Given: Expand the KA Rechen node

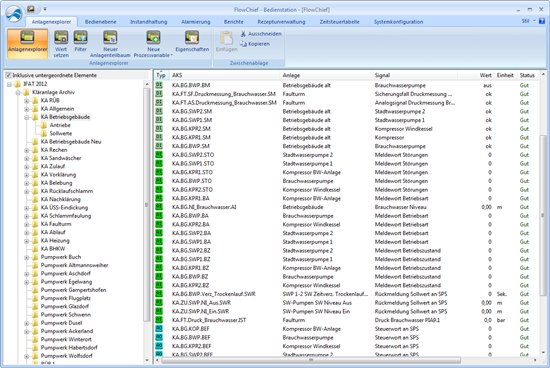Looking at the screenshot, I should pyautogui.click(x=27, y=150).
